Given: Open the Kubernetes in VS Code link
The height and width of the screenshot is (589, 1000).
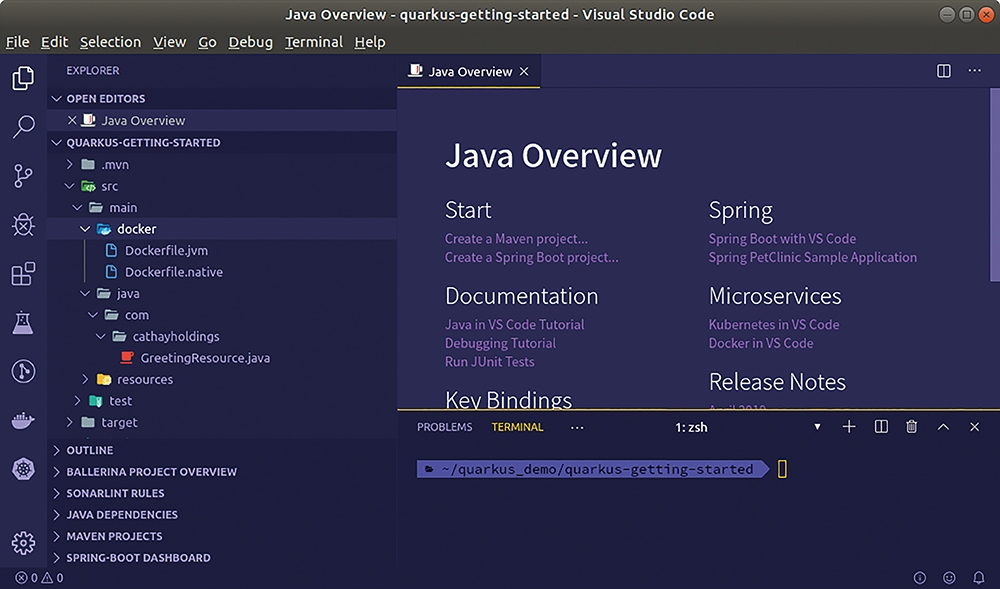Looking at the screenshot, I should (774, 324).
